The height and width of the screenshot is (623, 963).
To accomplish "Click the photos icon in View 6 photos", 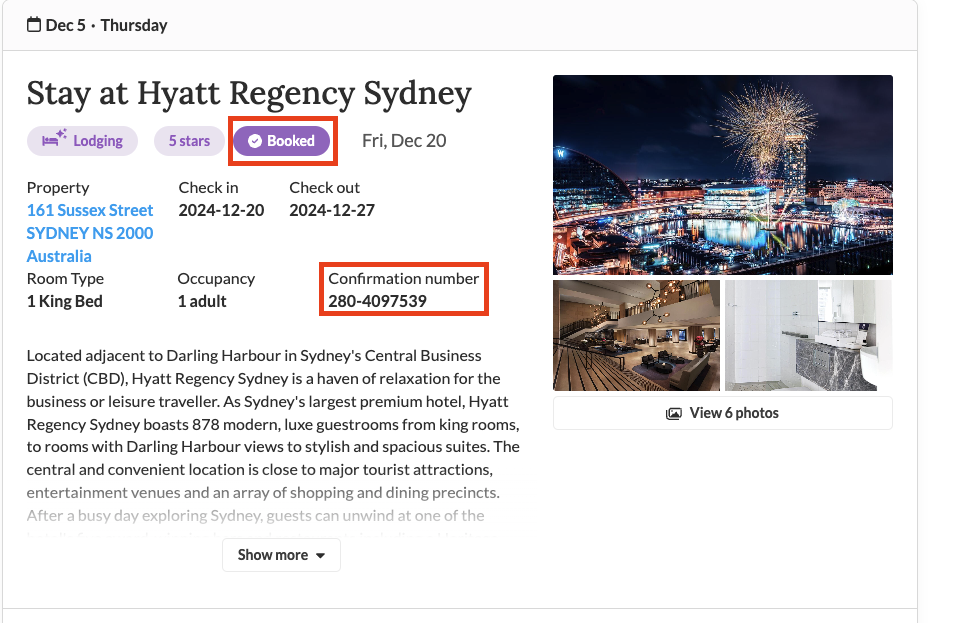I will tap(674, 413).
